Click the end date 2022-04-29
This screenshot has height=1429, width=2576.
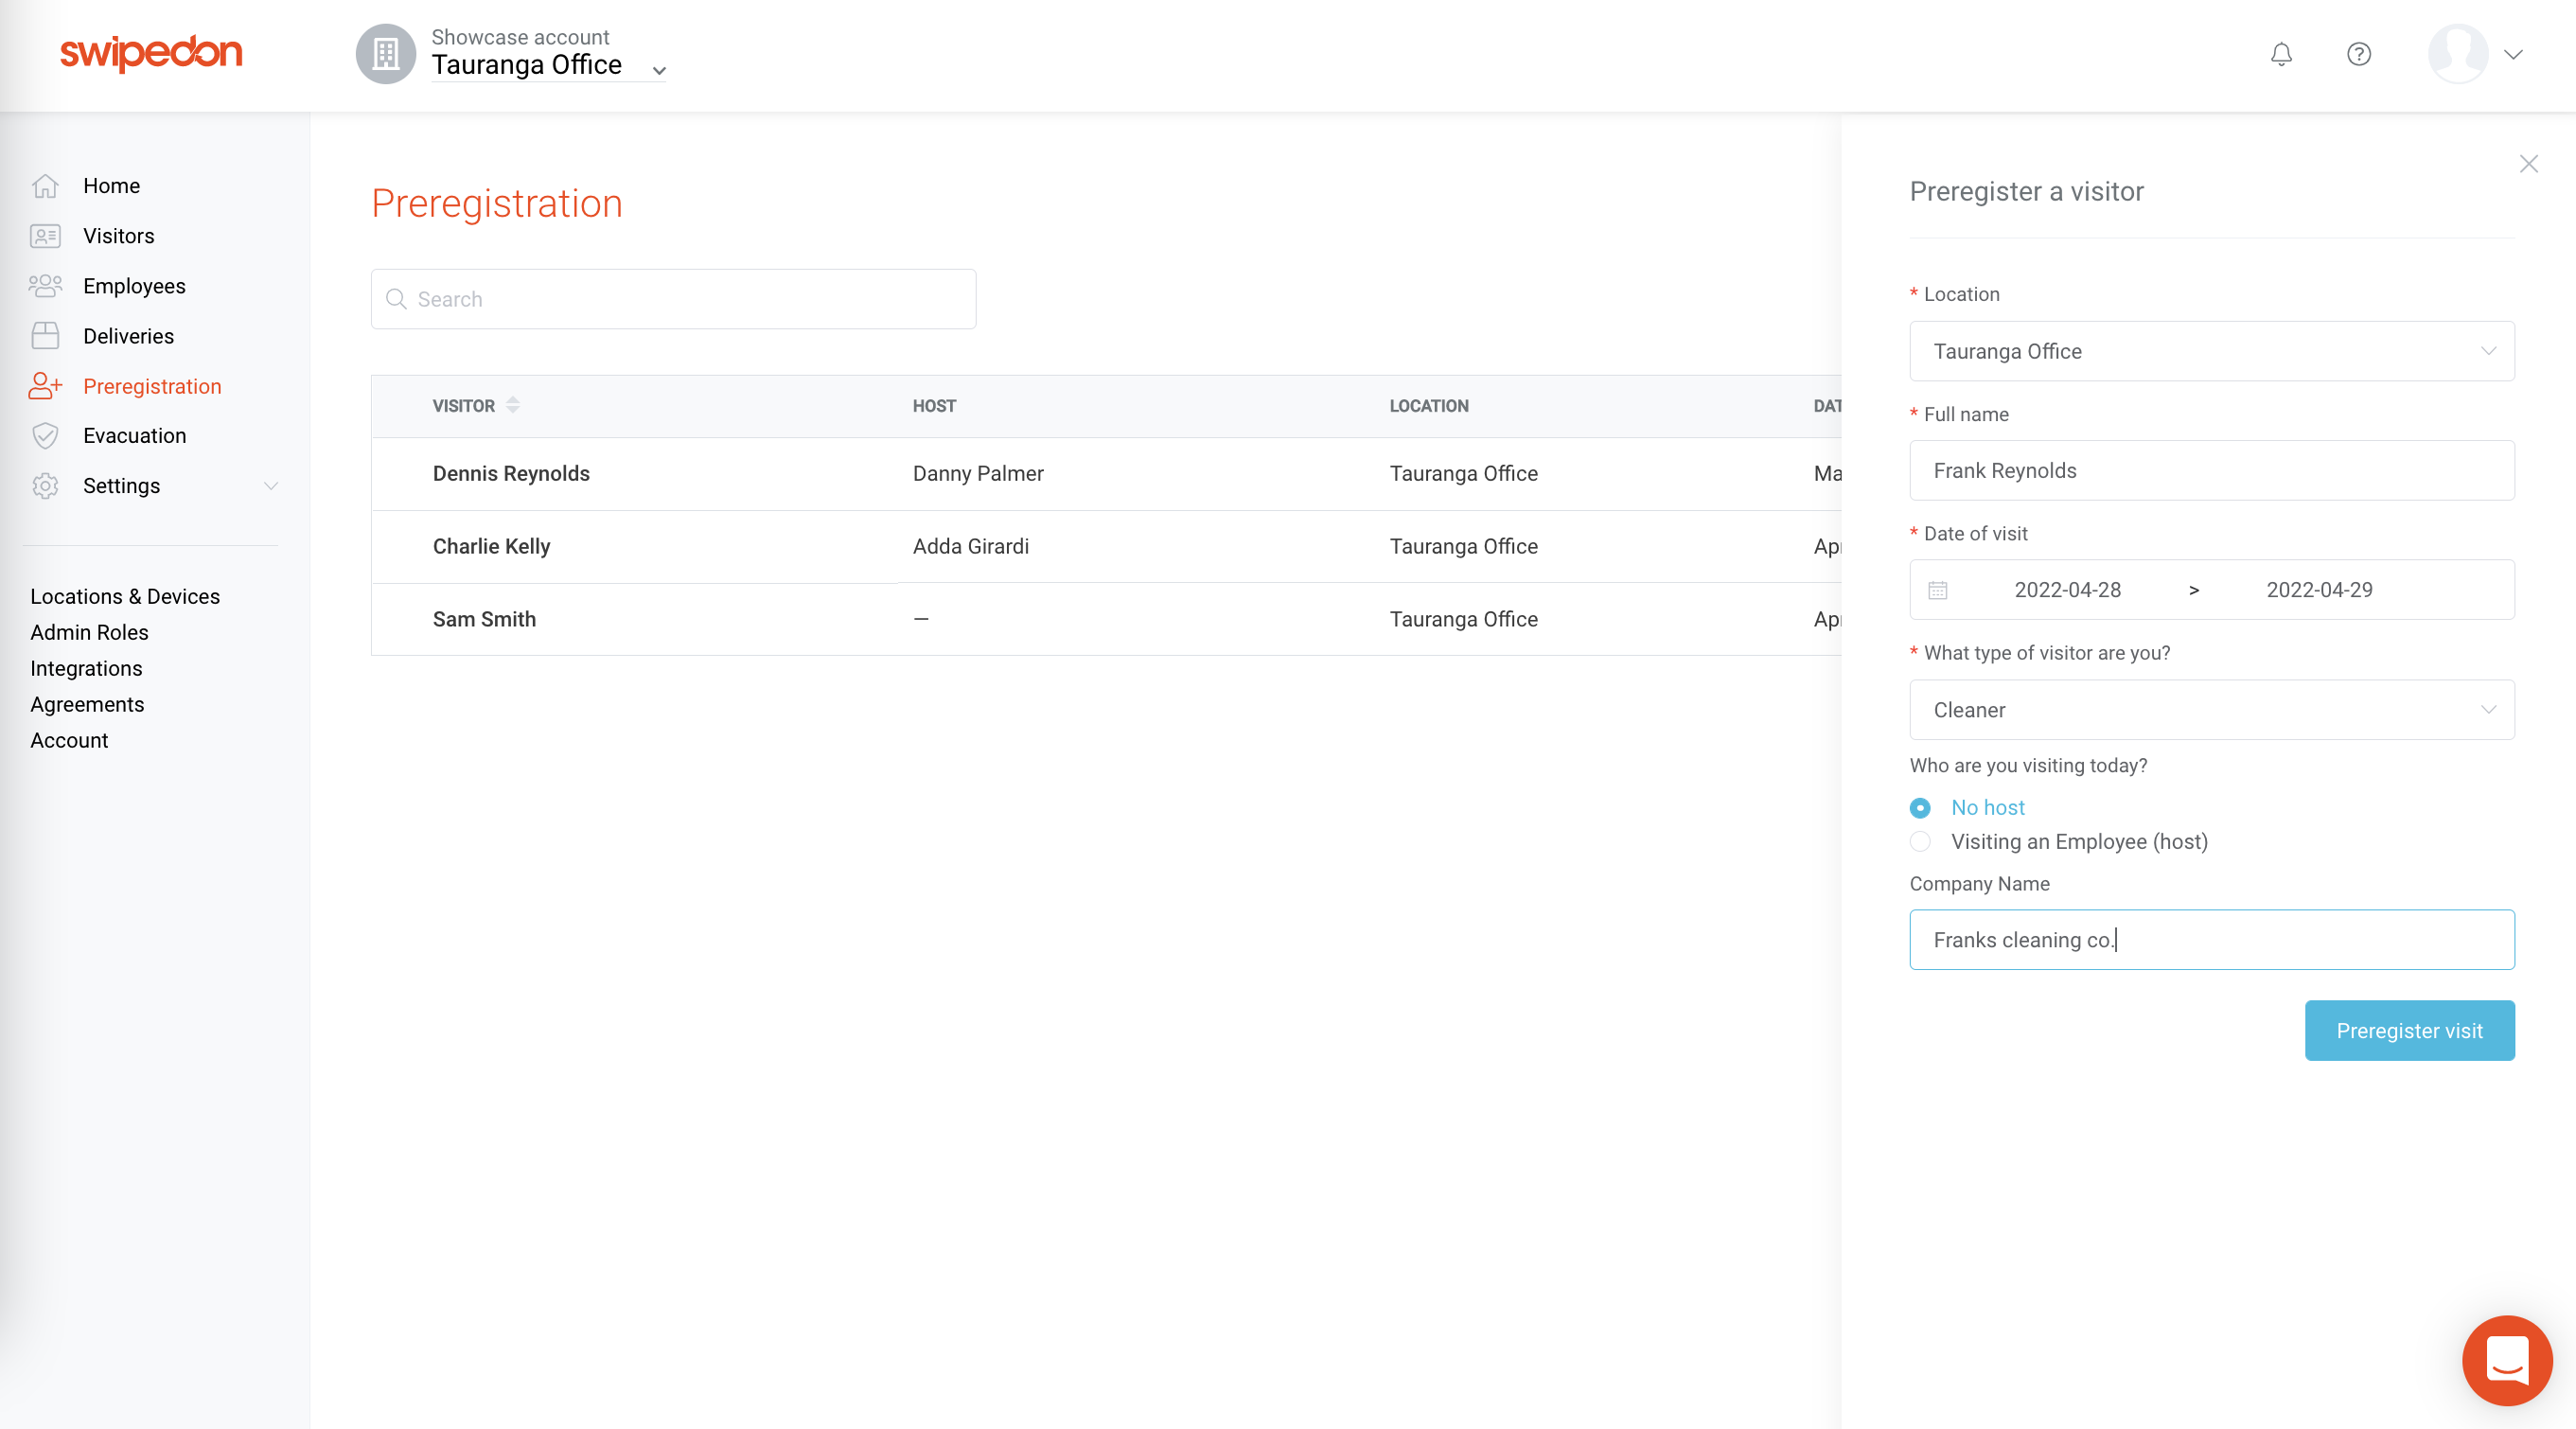[x=2319, y=590]
